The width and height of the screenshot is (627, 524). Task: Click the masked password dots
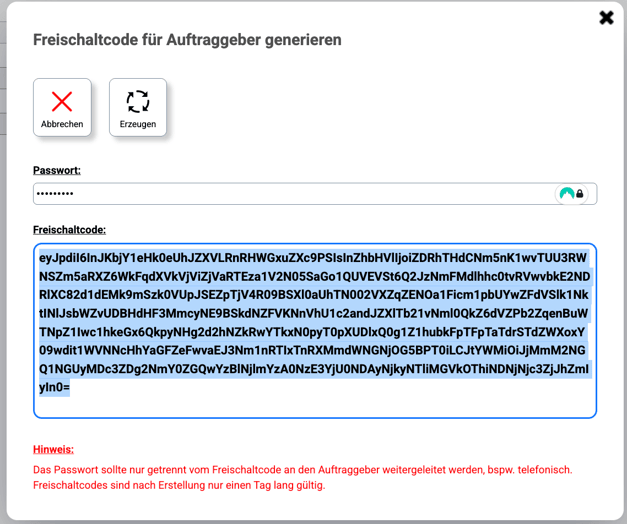54,194
